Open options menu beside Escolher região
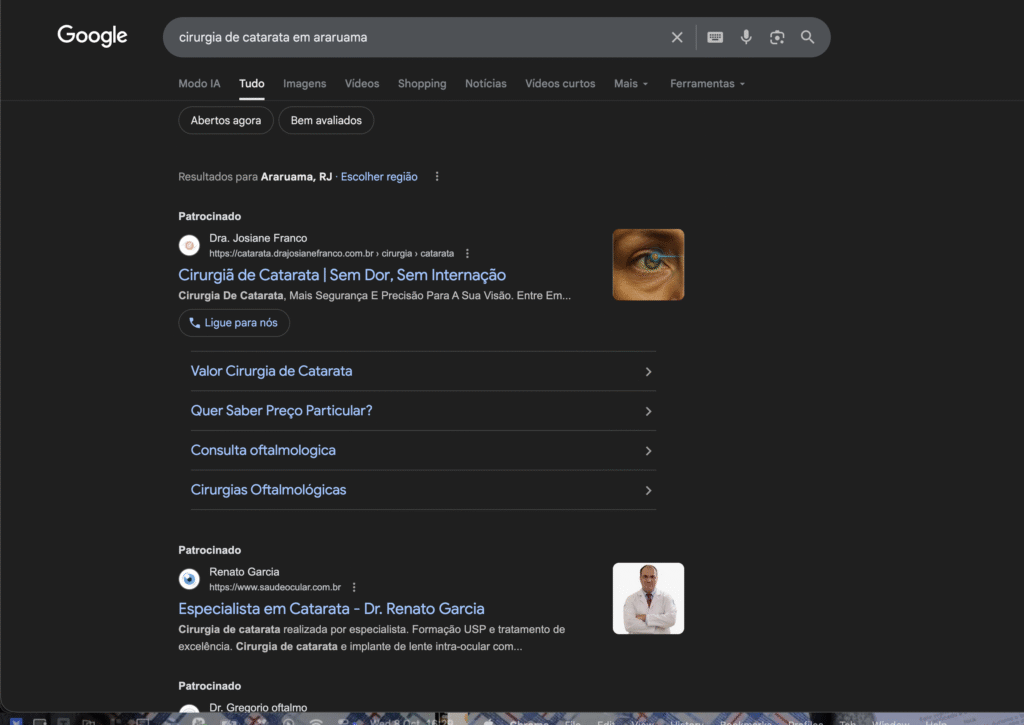Image resolution: width=1024 pixels, height=725 pixels. 437,176
